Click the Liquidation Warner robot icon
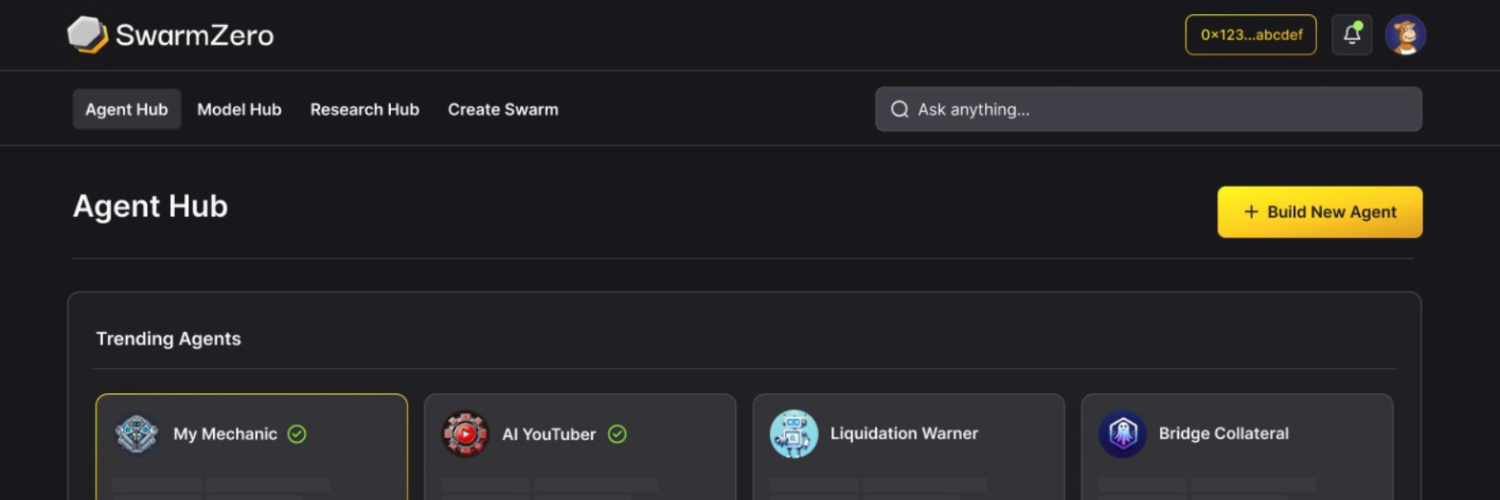This screenshot has width=1500, height=500. point(794,434)
